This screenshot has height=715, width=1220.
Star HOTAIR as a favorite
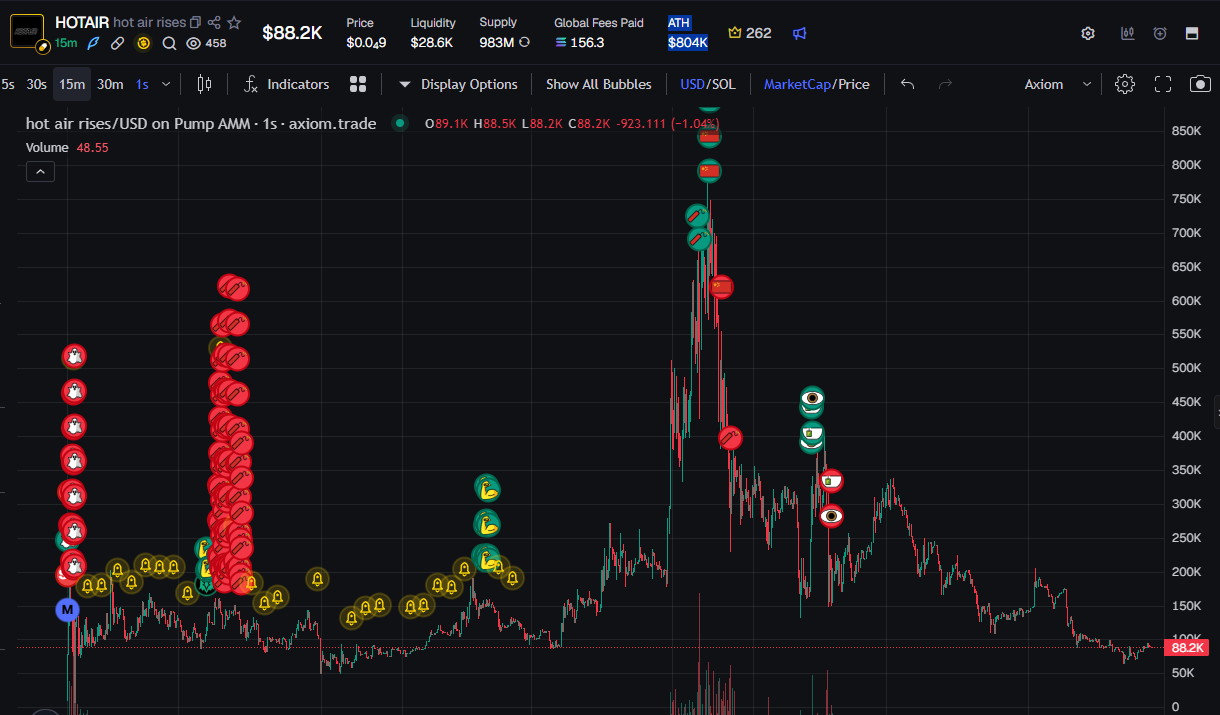tap(234, 22)
